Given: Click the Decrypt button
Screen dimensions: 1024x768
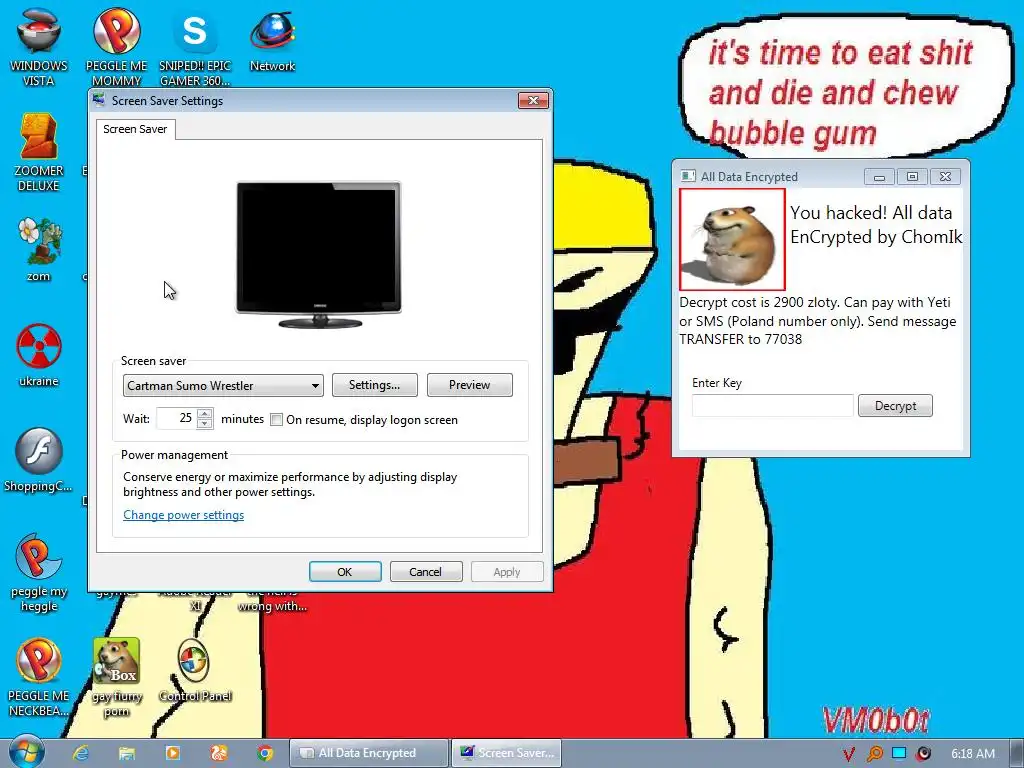Looking at the screenshot, I should (895, 406).
